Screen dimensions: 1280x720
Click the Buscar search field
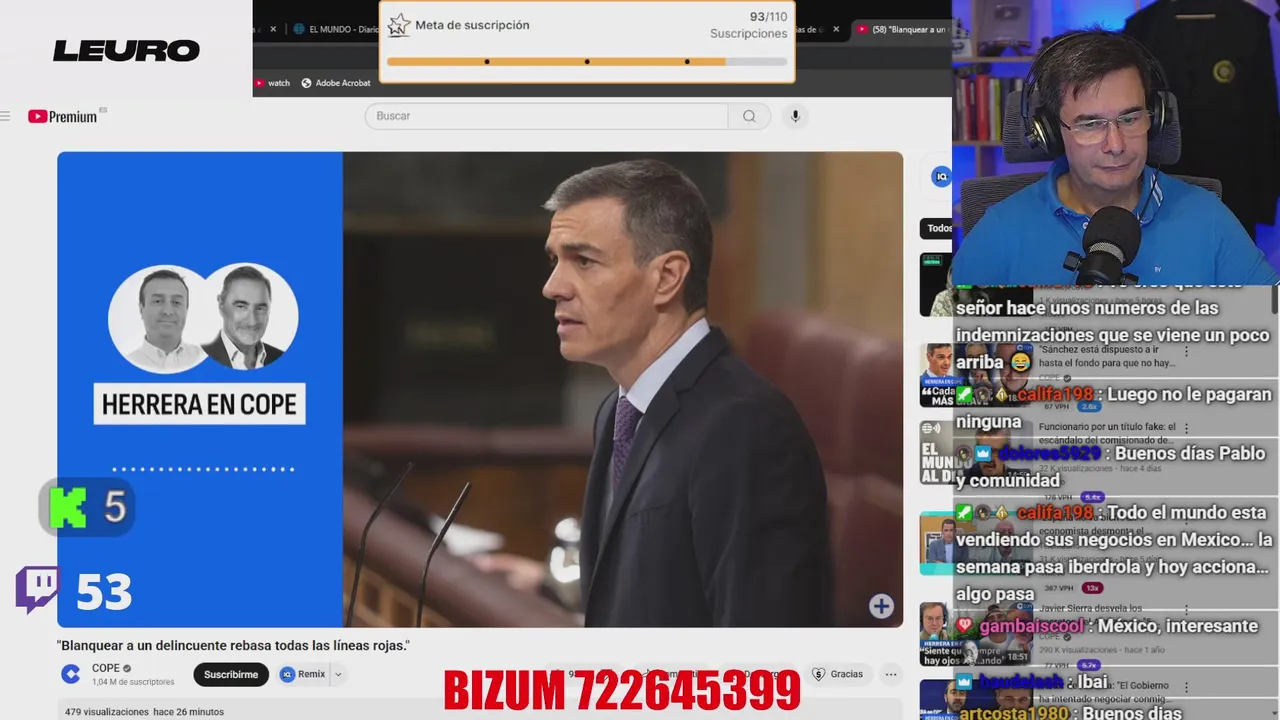(x=547, y=116)
